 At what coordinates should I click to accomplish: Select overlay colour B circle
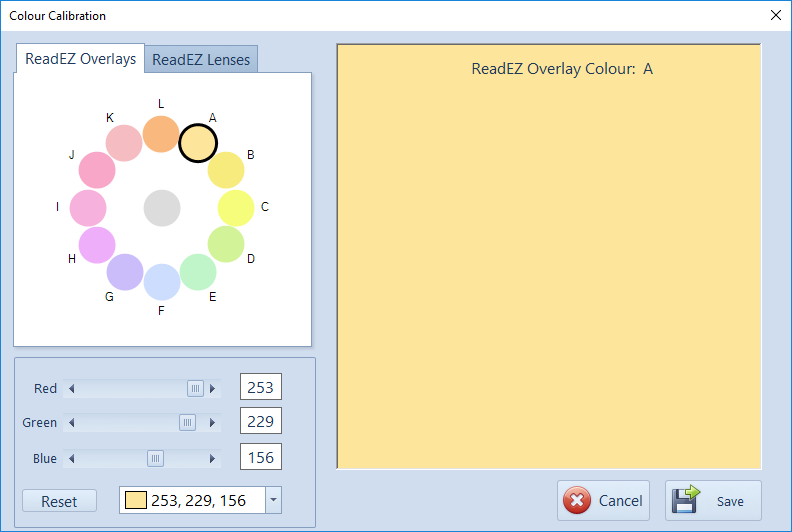coord(226,170)
